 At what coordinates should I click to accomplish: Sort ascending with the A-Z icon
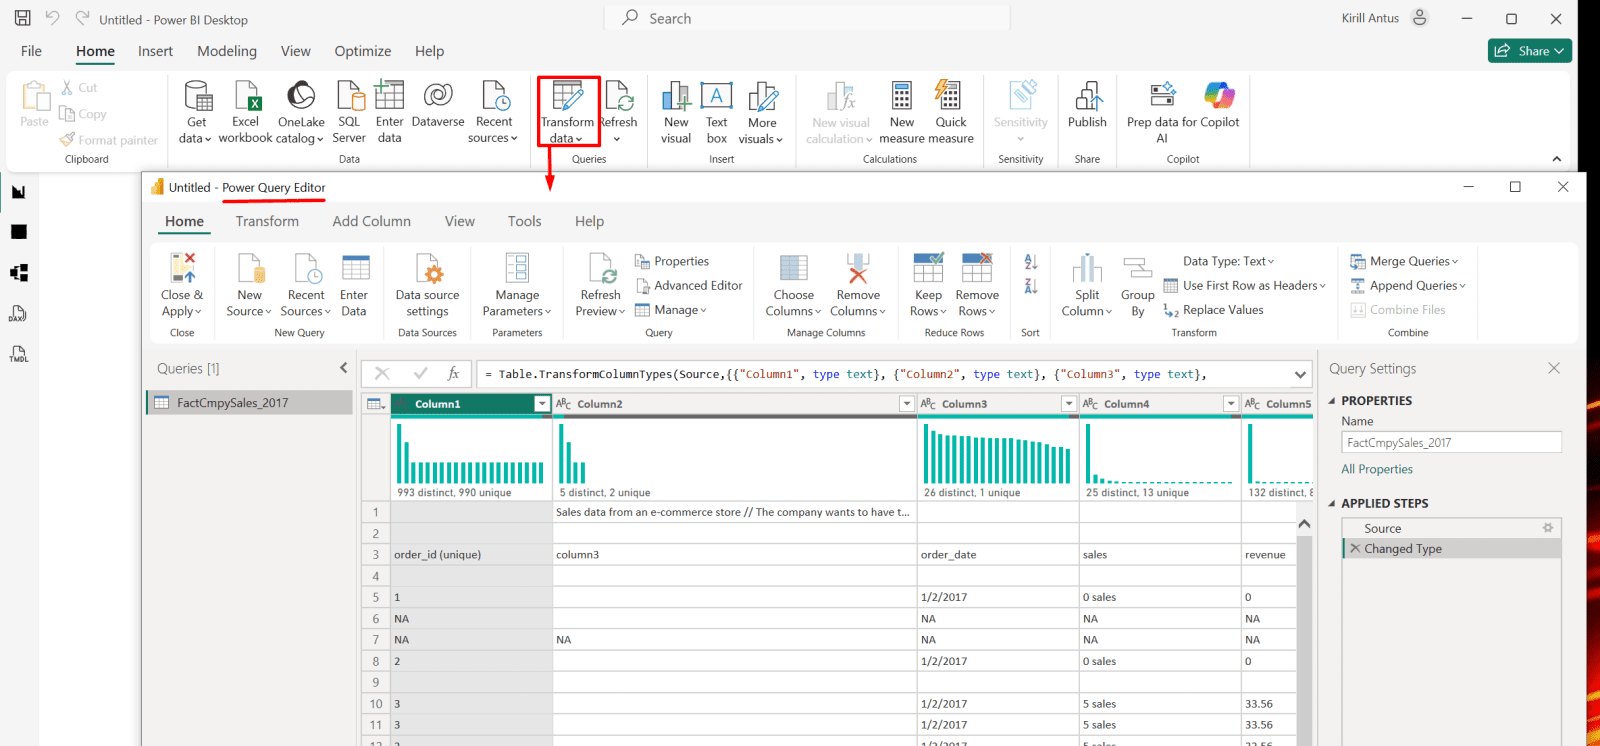click(x=1030, y=262)
